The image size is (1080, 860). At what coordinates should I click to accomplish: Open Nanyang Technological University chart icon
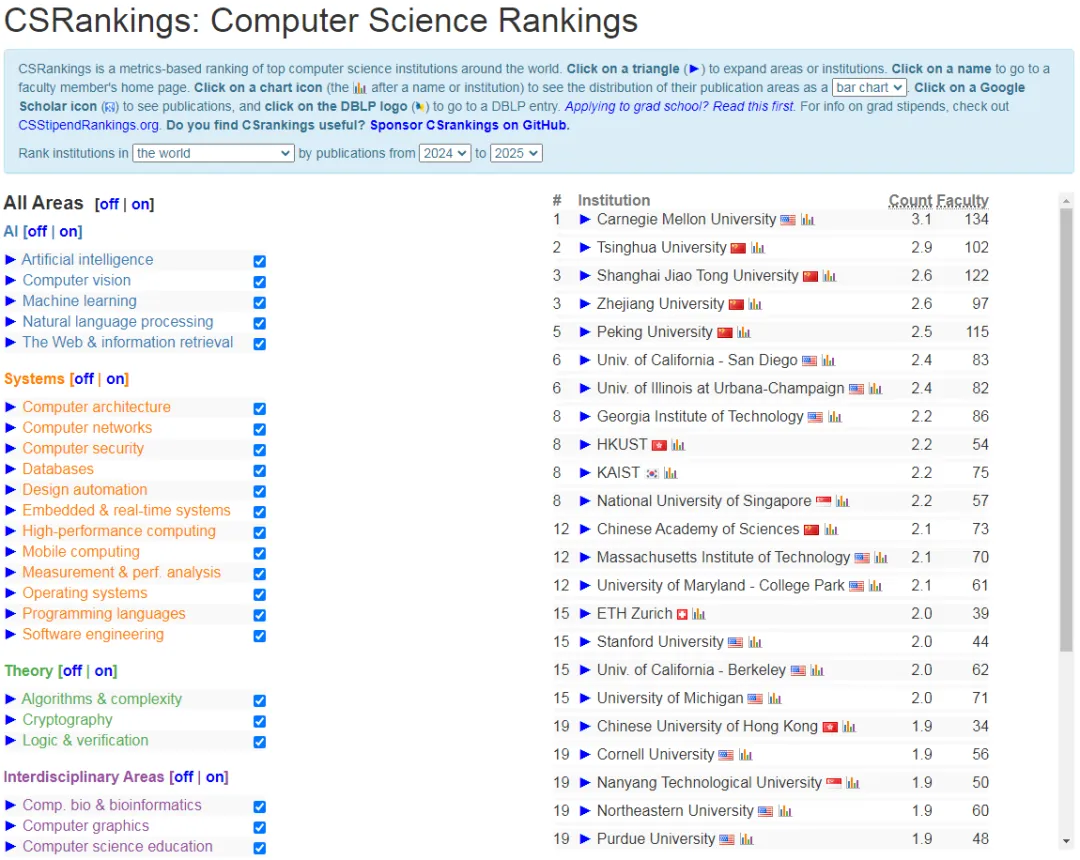(853, 784)
